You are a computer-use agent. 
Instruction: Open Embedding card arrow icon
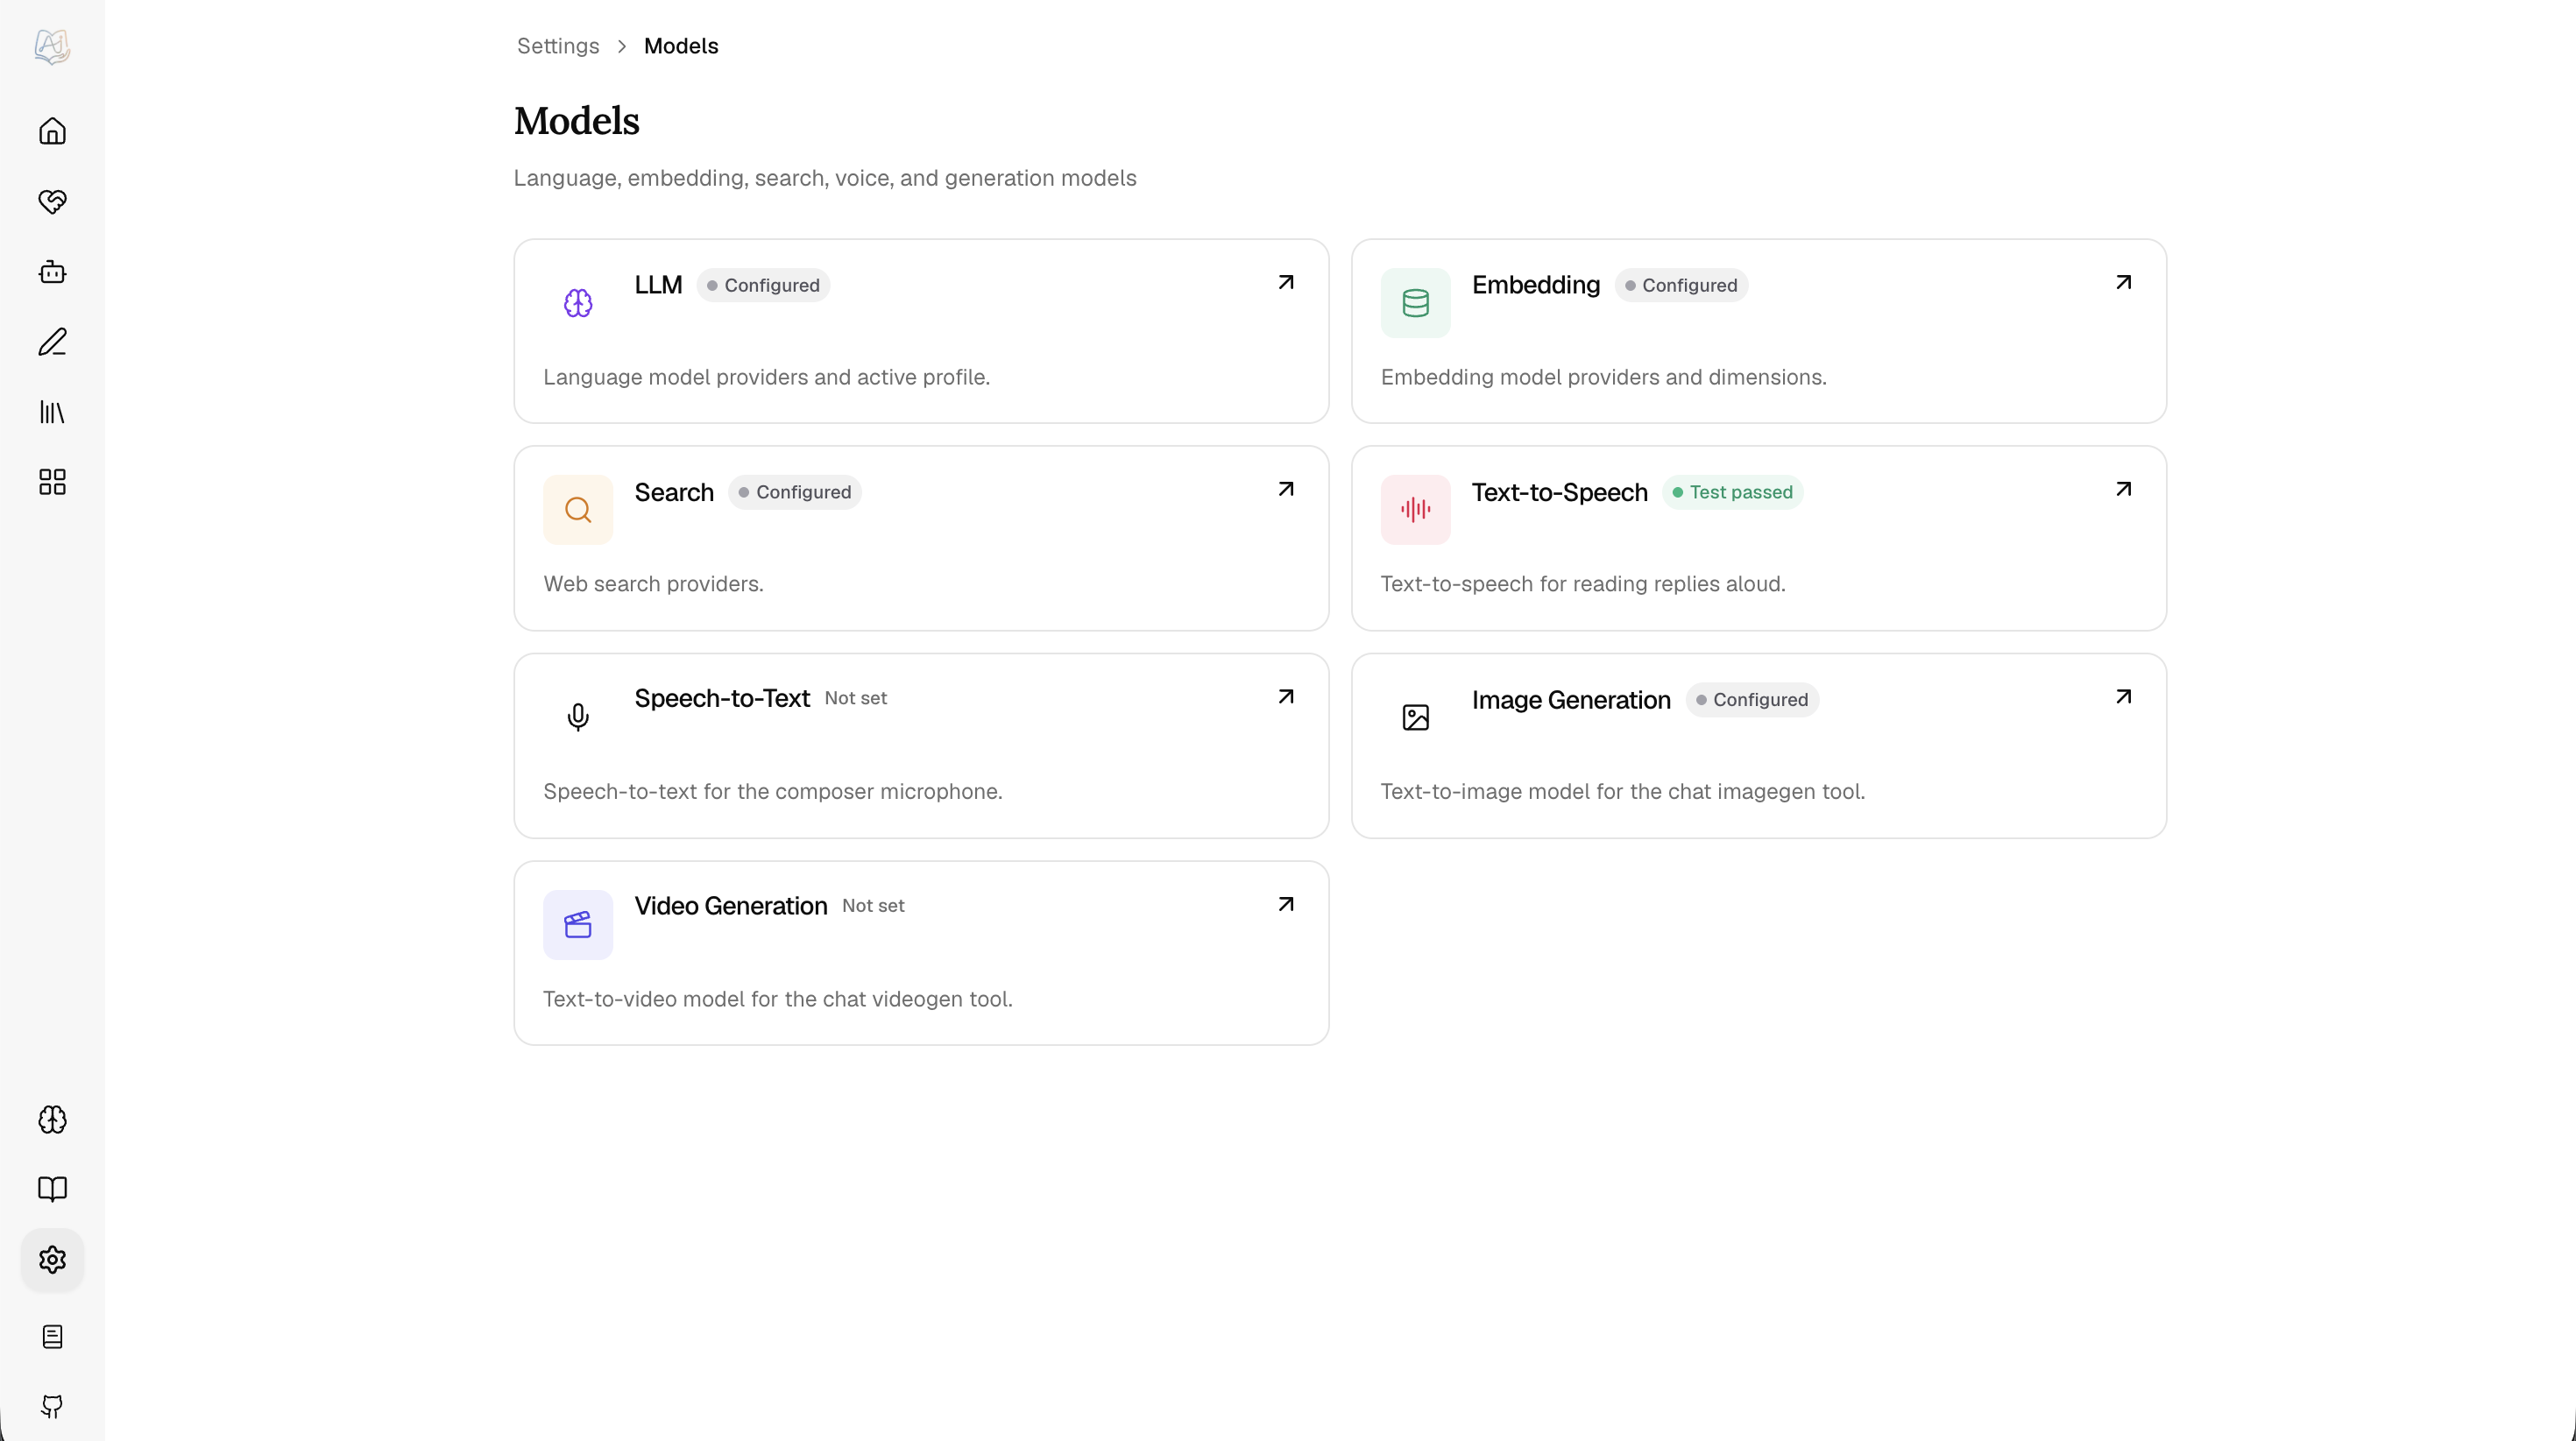[x=2123, y=283]
